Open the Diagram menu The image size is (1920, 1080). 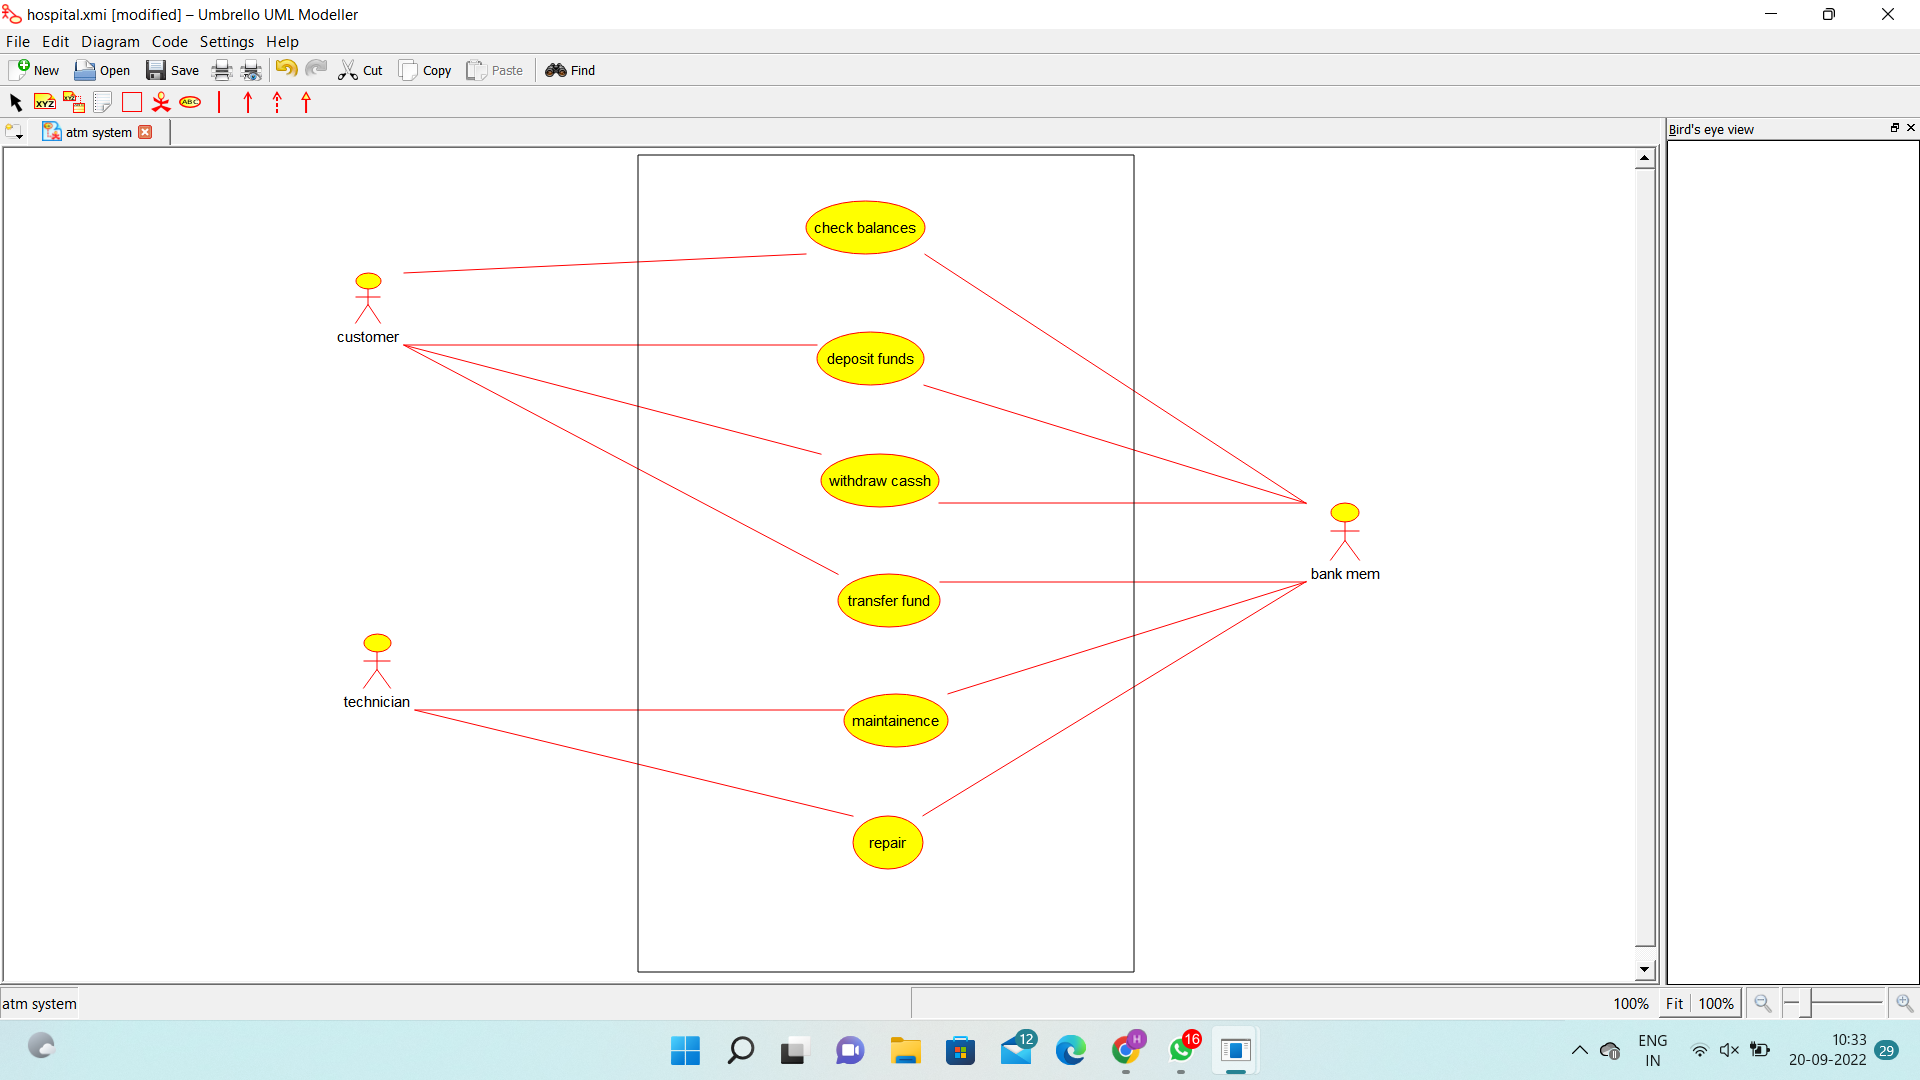(x=110, y=41)
